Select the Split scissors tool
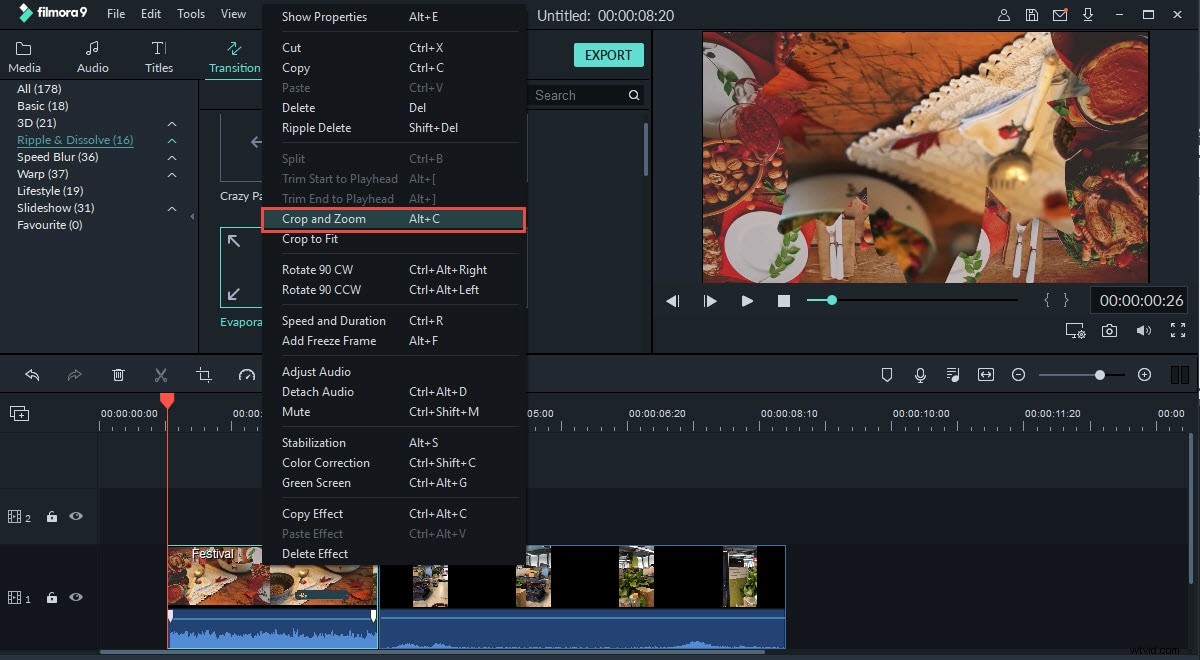The width and height of the screenshot is (1200, 660). [x=161, y=374]
